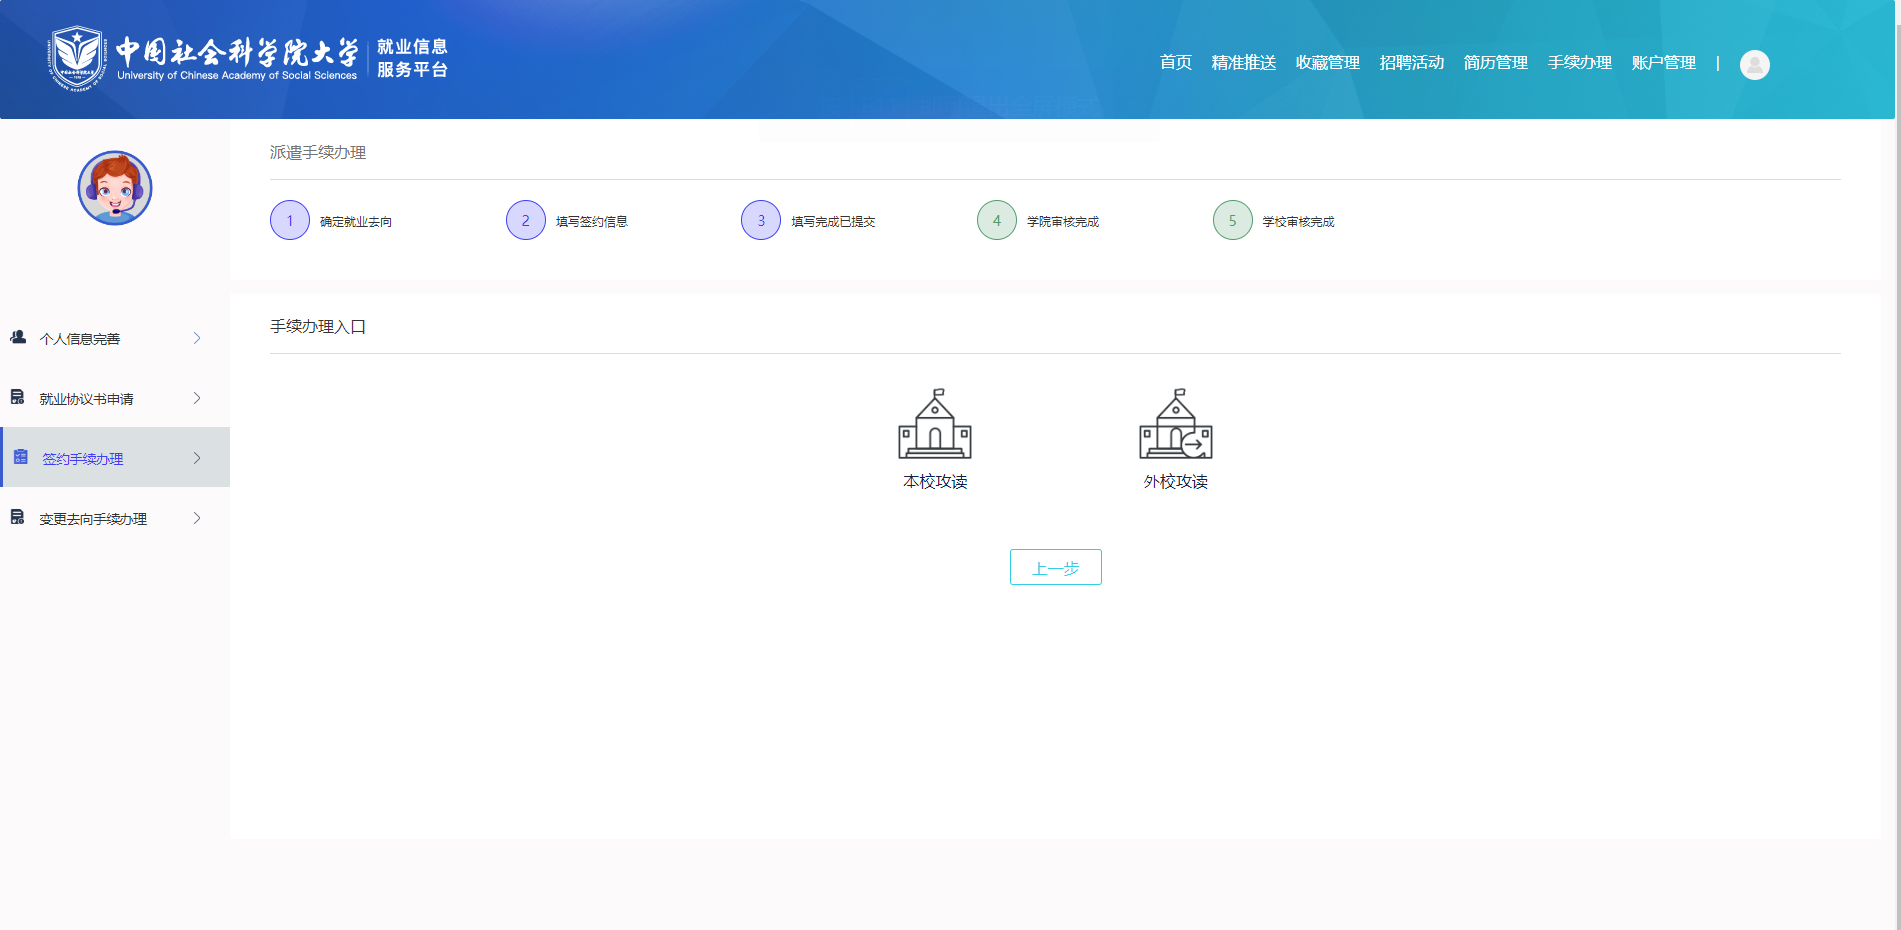Go to 简历管理 in top navigation
The width and height of the screenshot is (1901, 930).
click(1495, 63)
